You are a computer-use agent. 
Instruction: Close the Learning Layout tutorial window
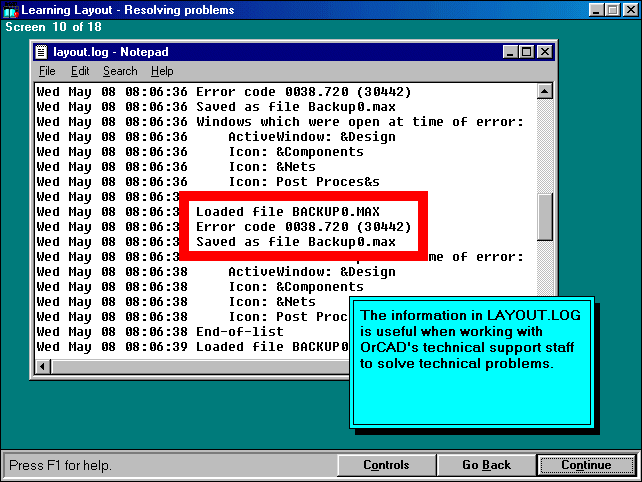click(630, 10)
